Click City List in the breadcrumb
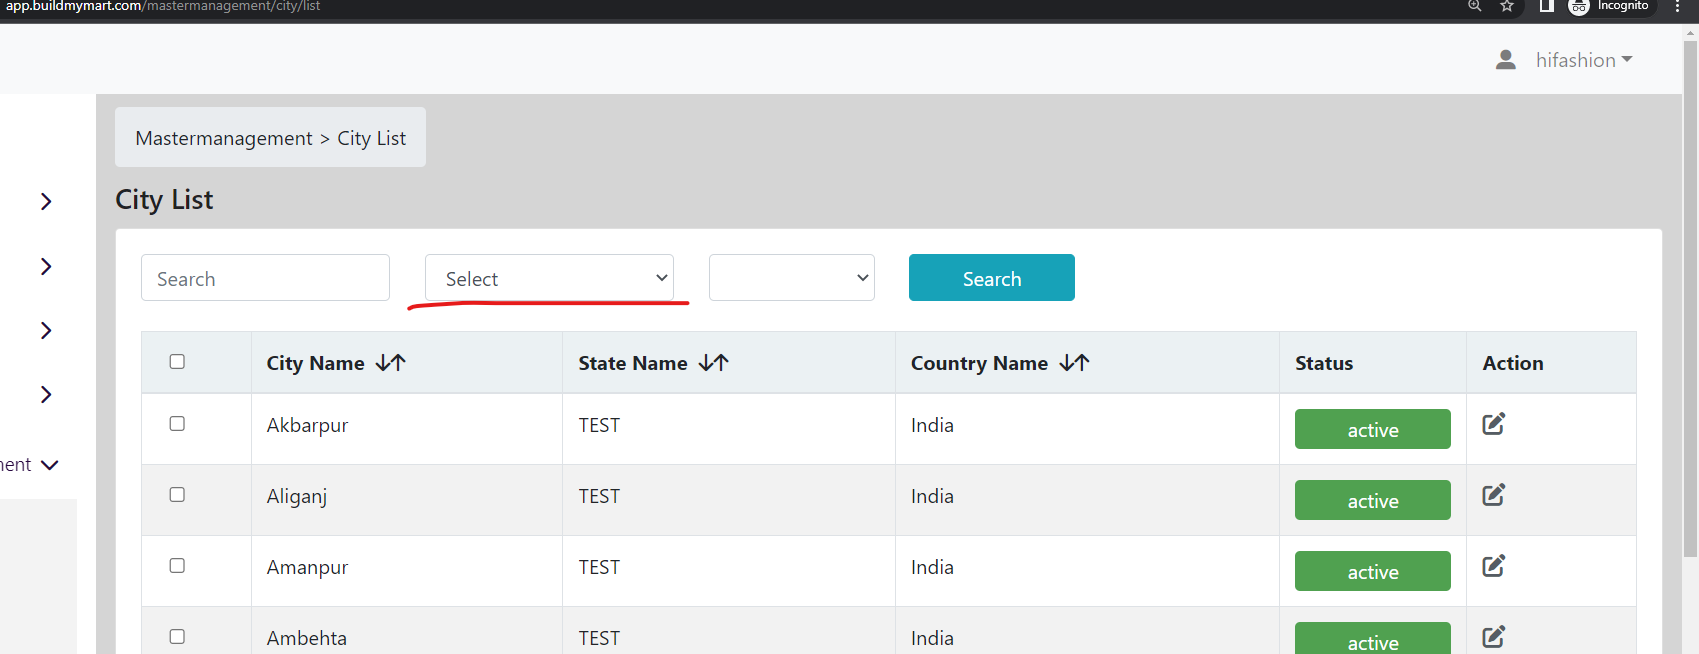This screenshot has width=1699, height=654. tap(372, 138)
